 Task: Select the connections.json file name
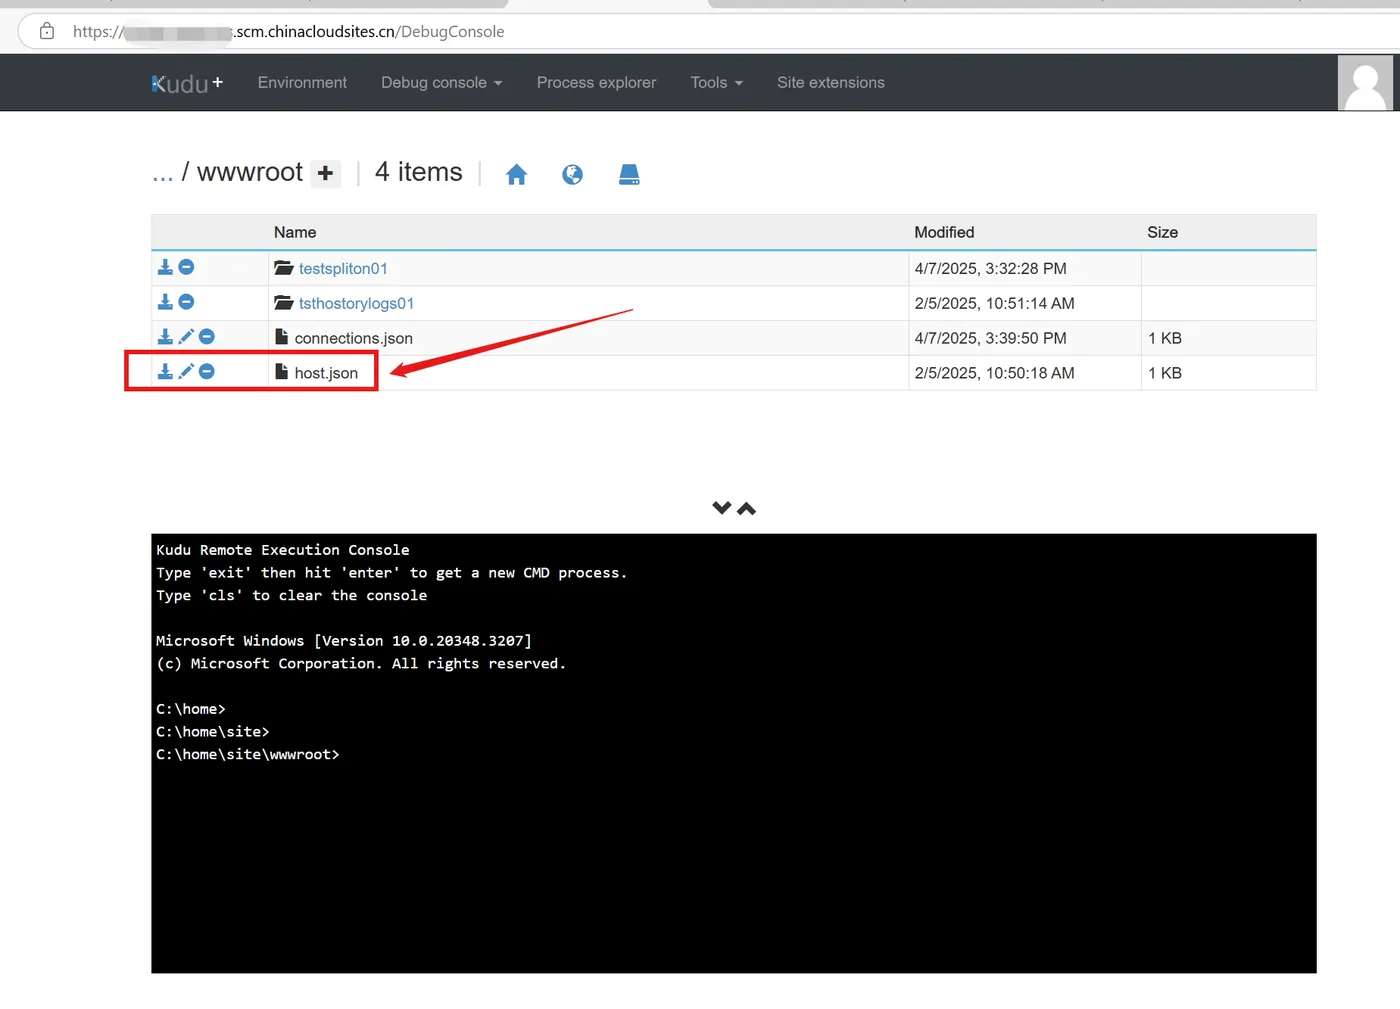(x=353, y=339)
